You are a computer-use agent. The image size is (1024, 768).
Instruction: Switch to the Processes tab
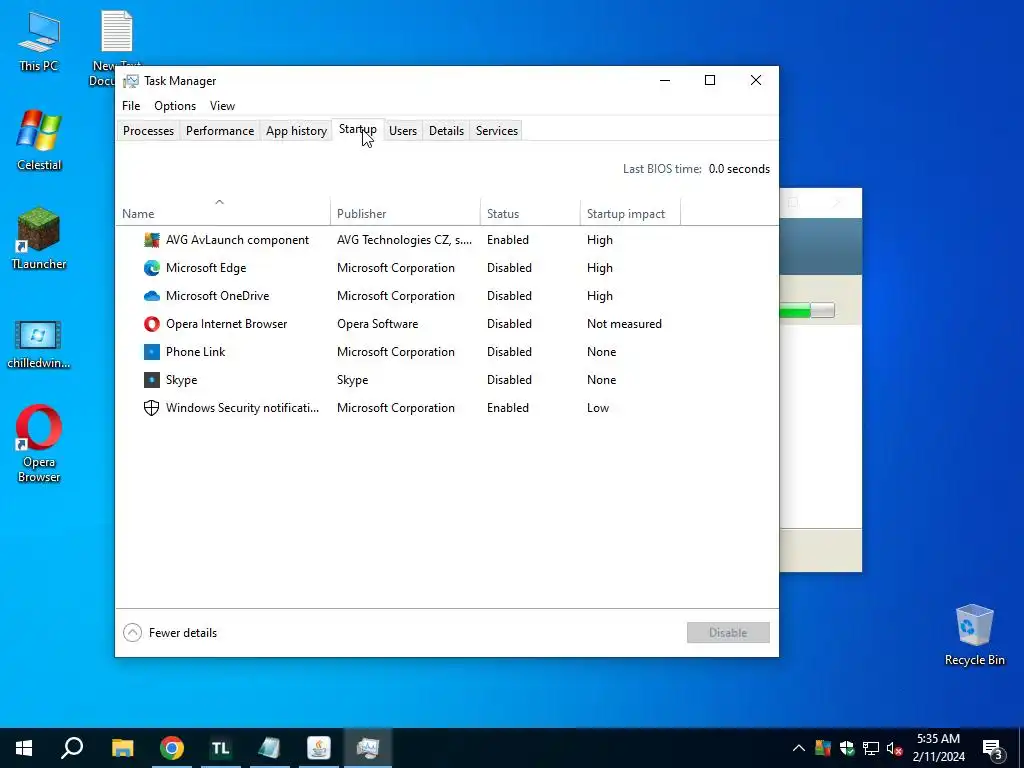(x=148, y=131)
